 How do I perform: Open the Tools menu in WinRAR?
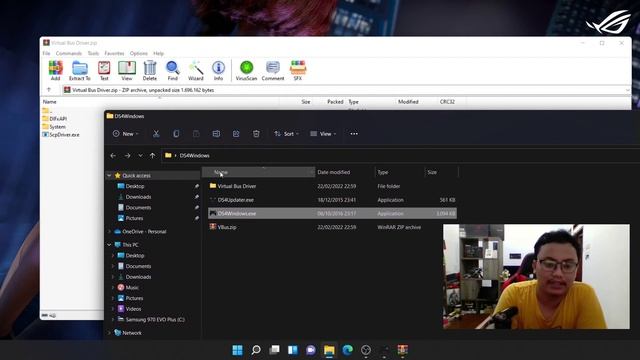click(93, 53)
